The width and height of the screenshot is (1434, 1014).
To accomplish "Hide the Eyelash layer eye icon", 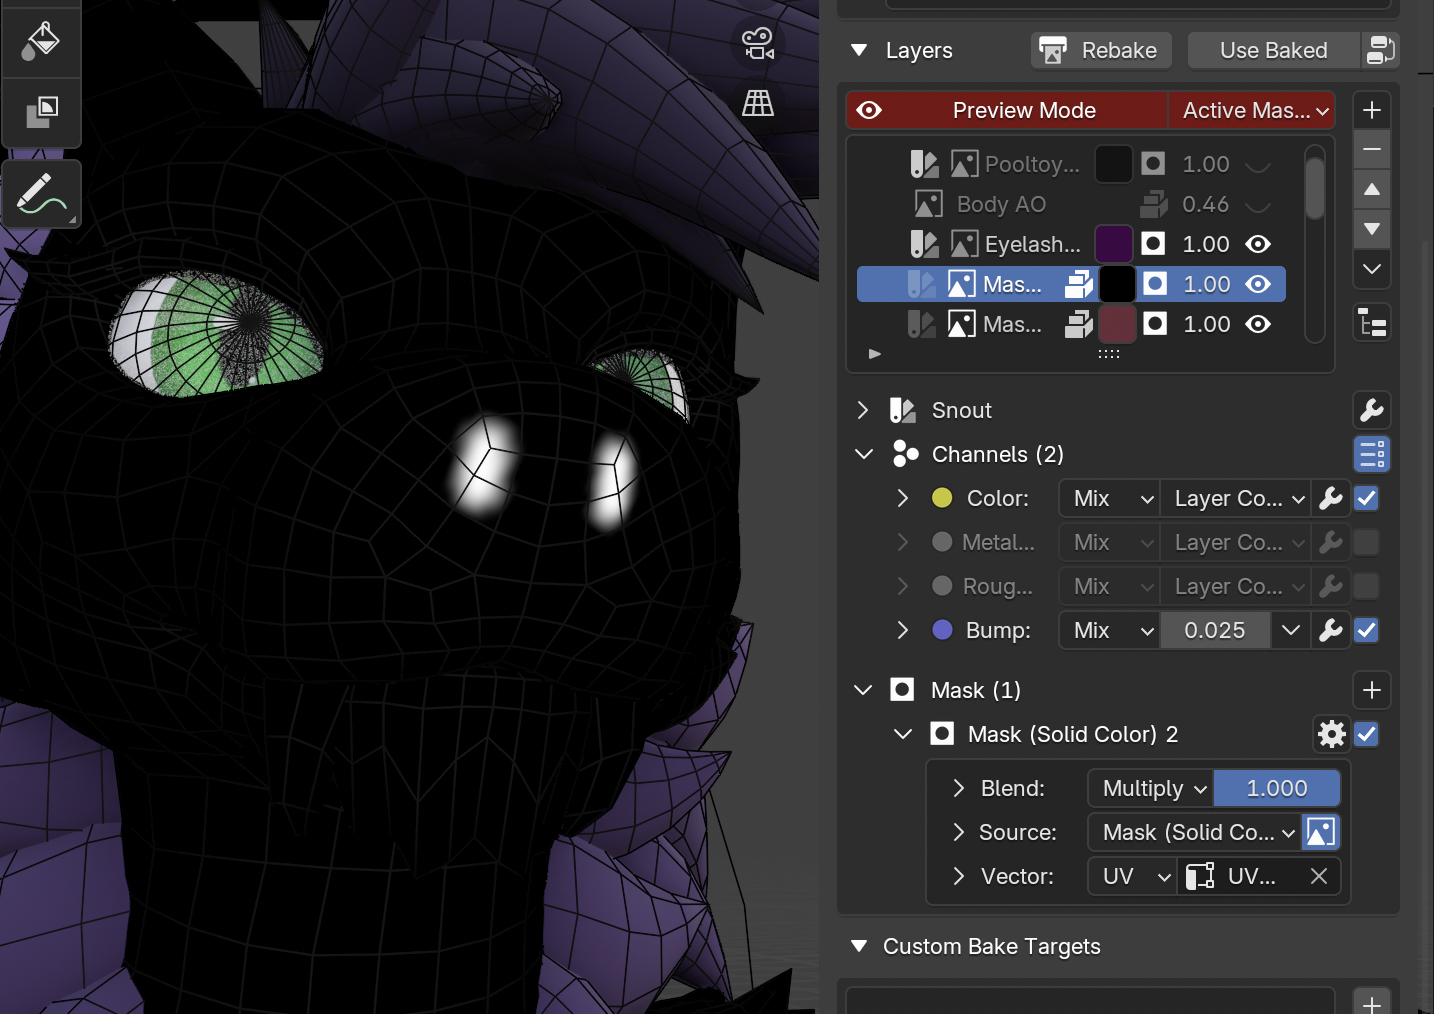I will tap(1258, 244).
